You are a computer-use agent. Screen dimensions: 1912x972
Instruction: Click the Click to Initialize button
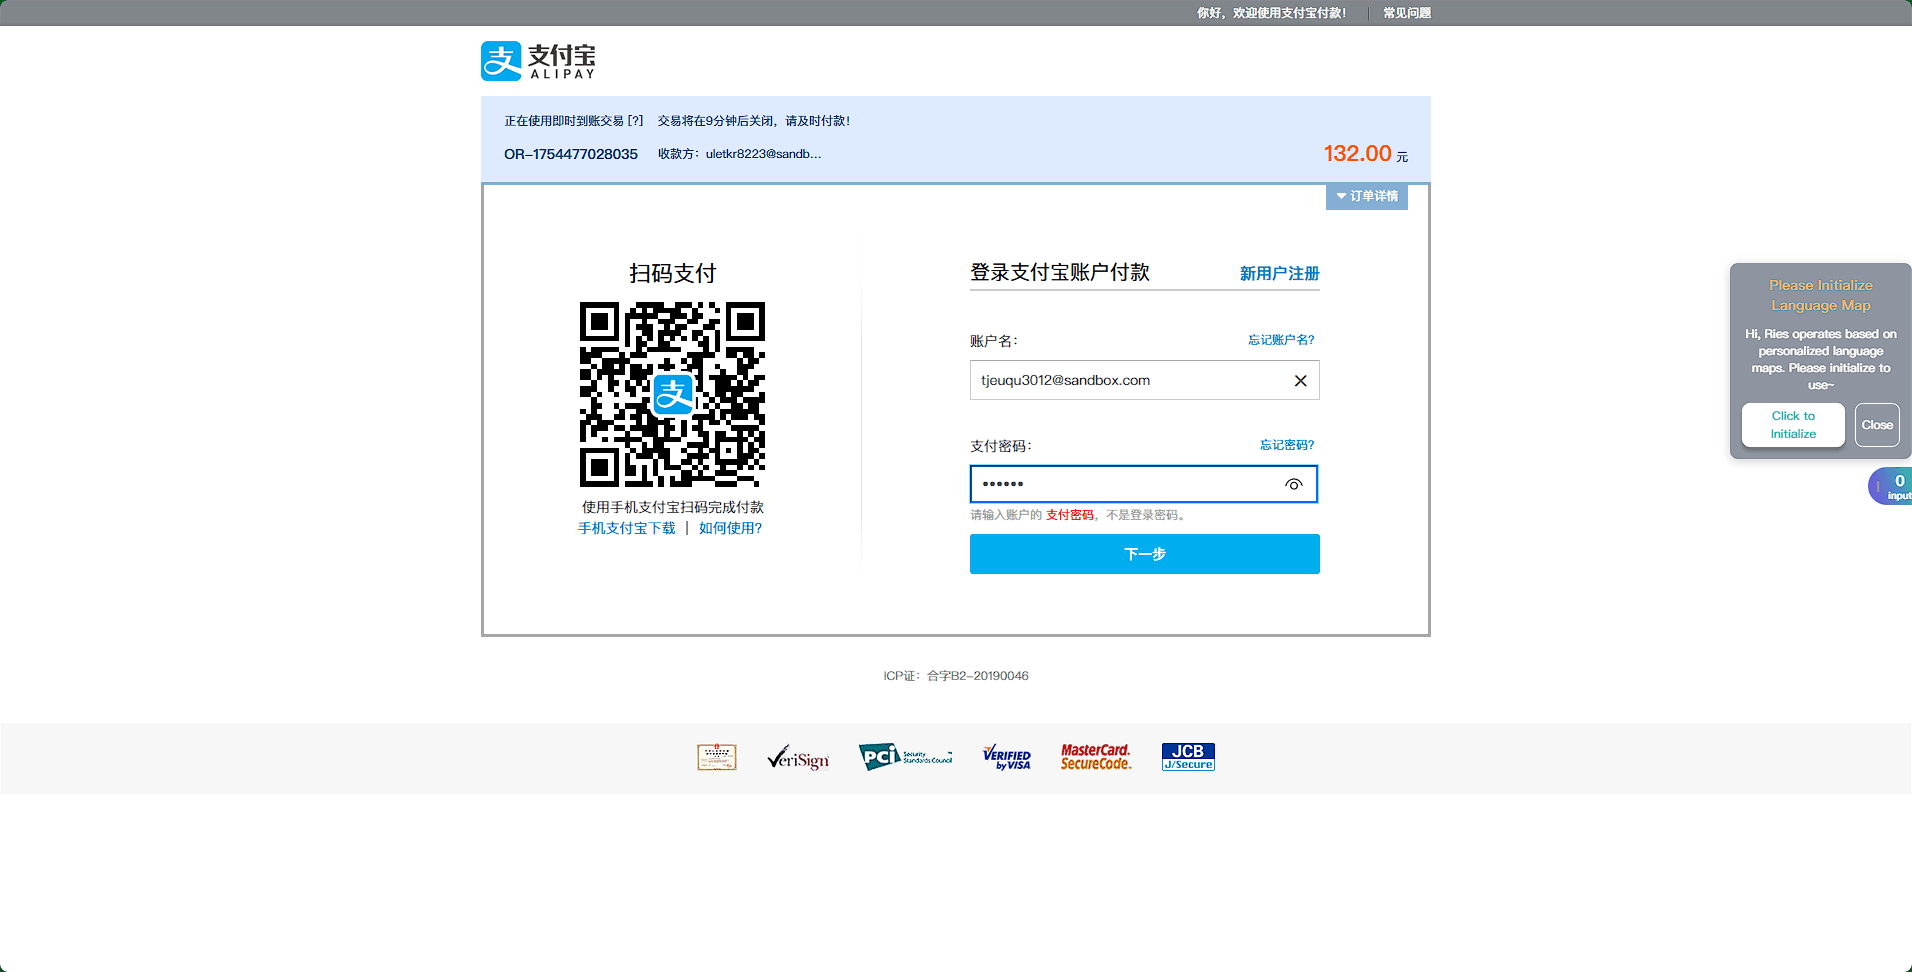1793,425
